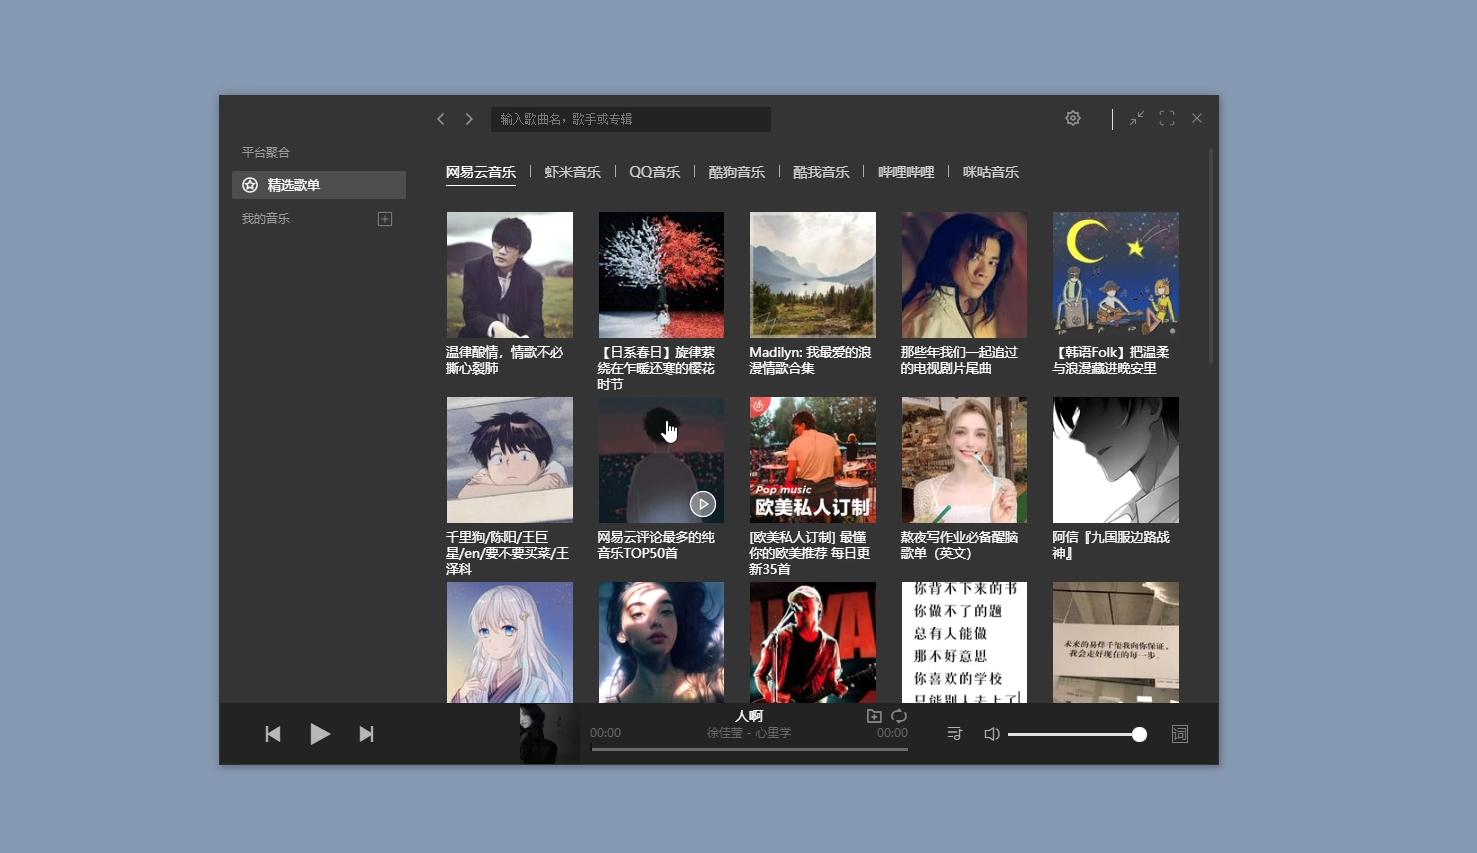Navigate forward with the right arrow

coord(469,119)
